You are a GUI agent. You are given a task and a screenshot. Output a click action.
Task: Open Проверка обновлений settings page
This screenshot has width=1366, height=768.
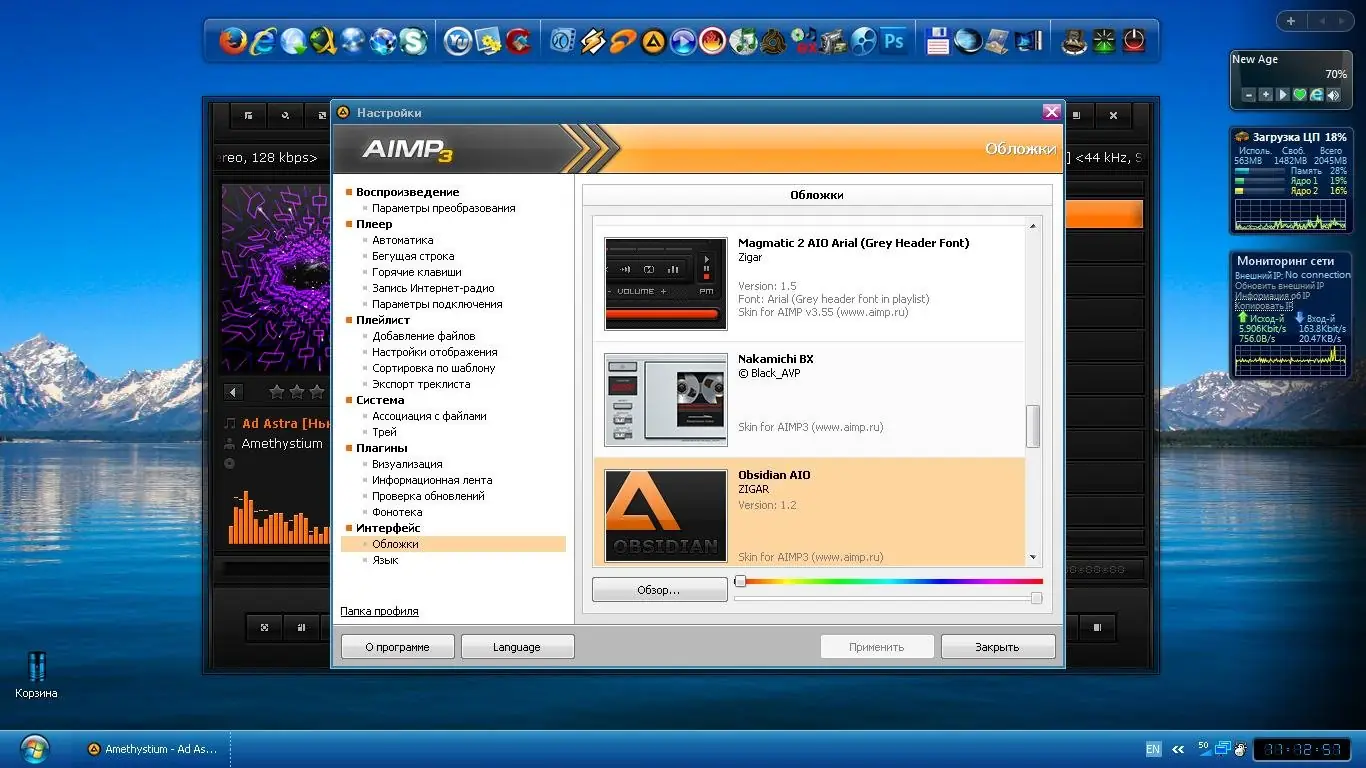[x=428, y=496]
